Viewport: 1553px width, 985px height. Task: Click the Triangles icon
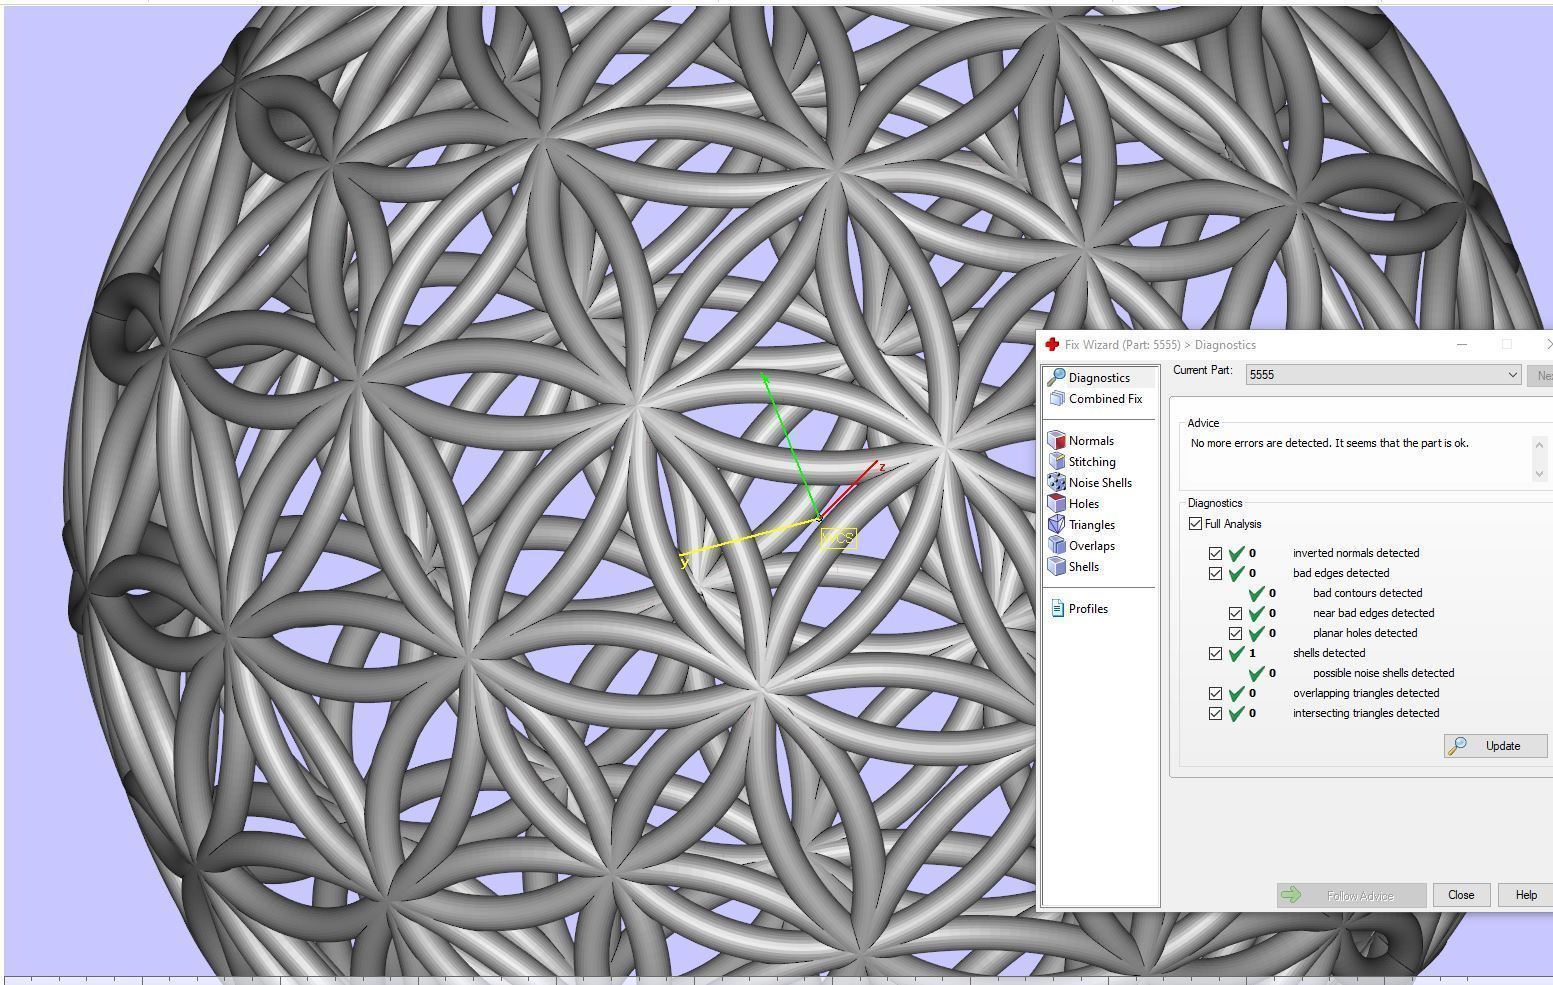1056,524
